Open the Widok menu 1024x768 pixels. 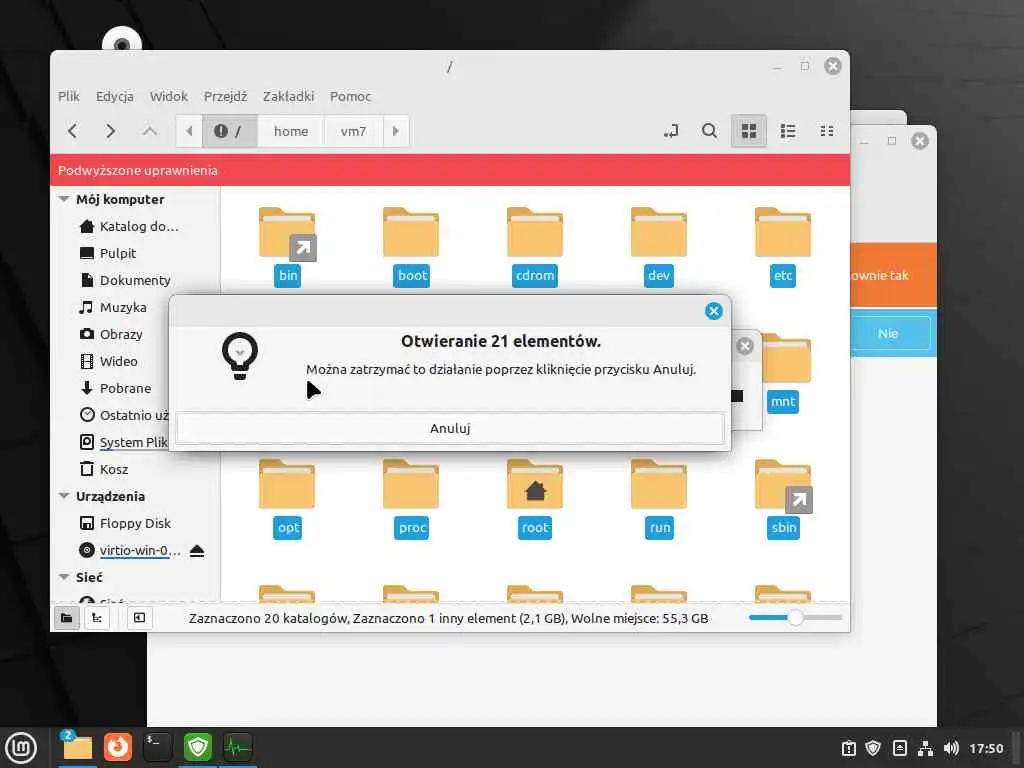point(168,97)
